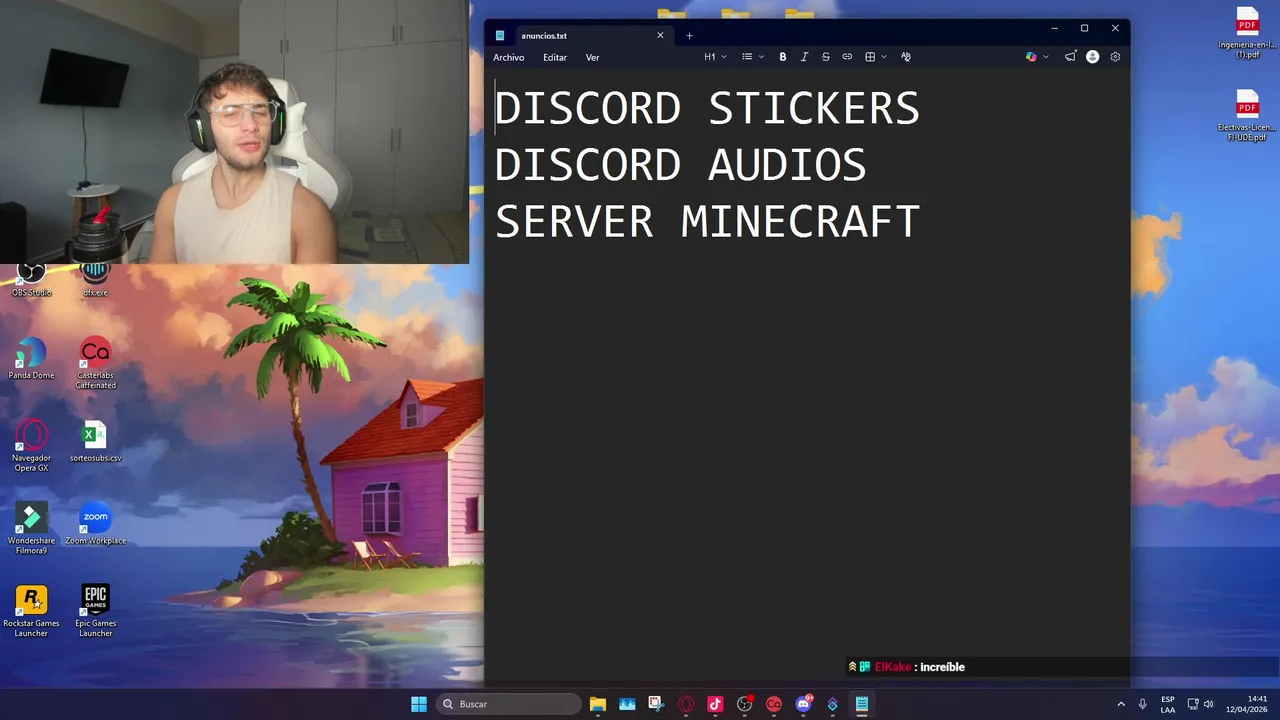Open the Ver menu
The height and width of the screenshot is (720, 1280).
point(592,57)
